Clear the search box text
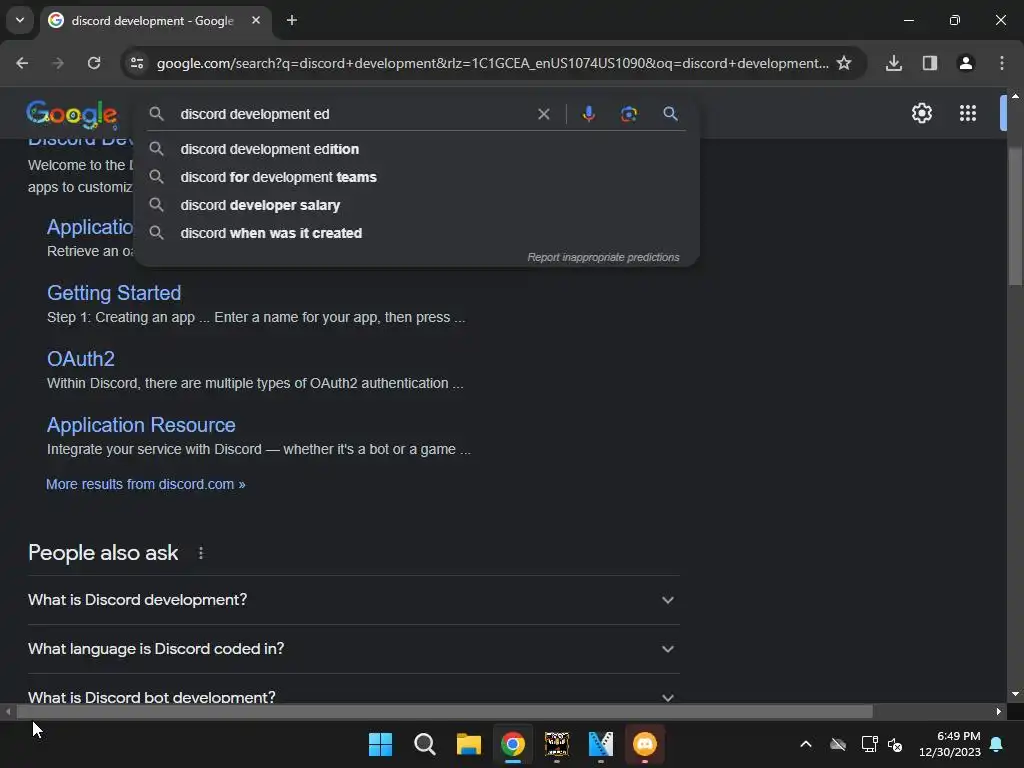The image size is (1024, 768). point(543,114)
